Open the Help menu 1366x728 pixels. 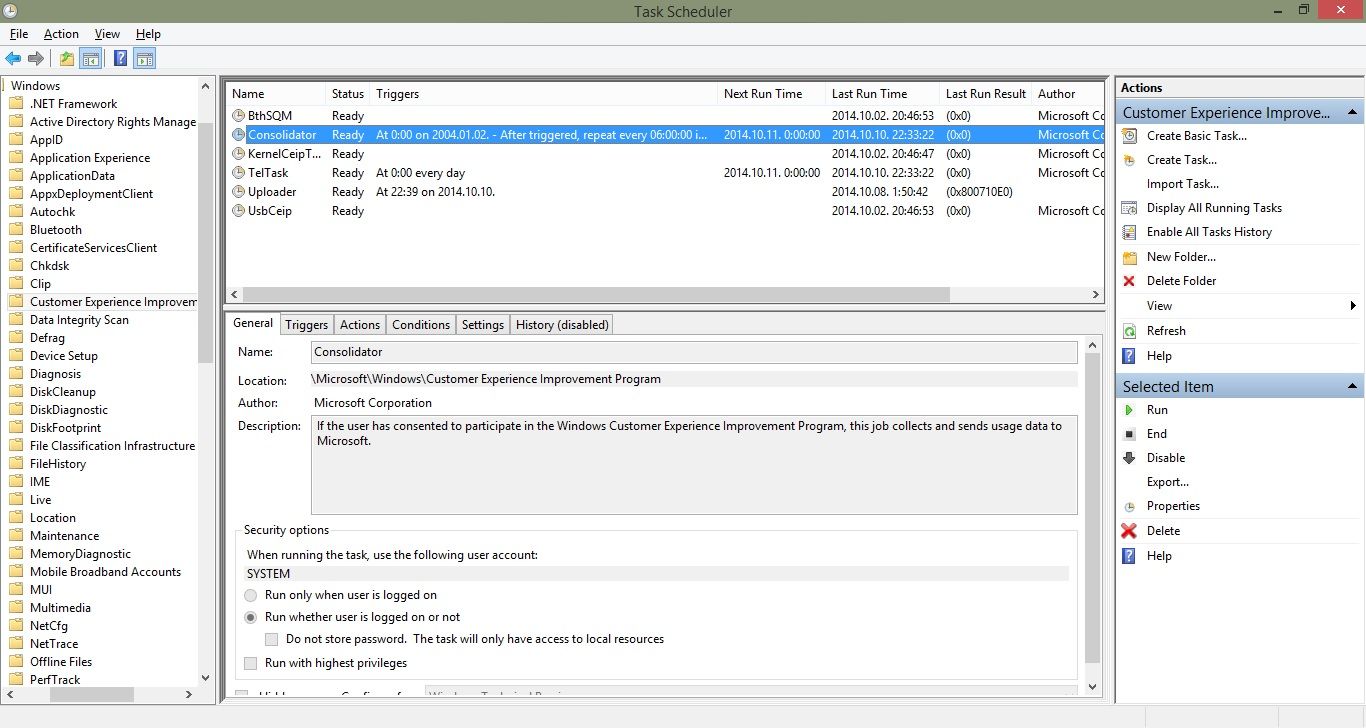tap(148, 34)
